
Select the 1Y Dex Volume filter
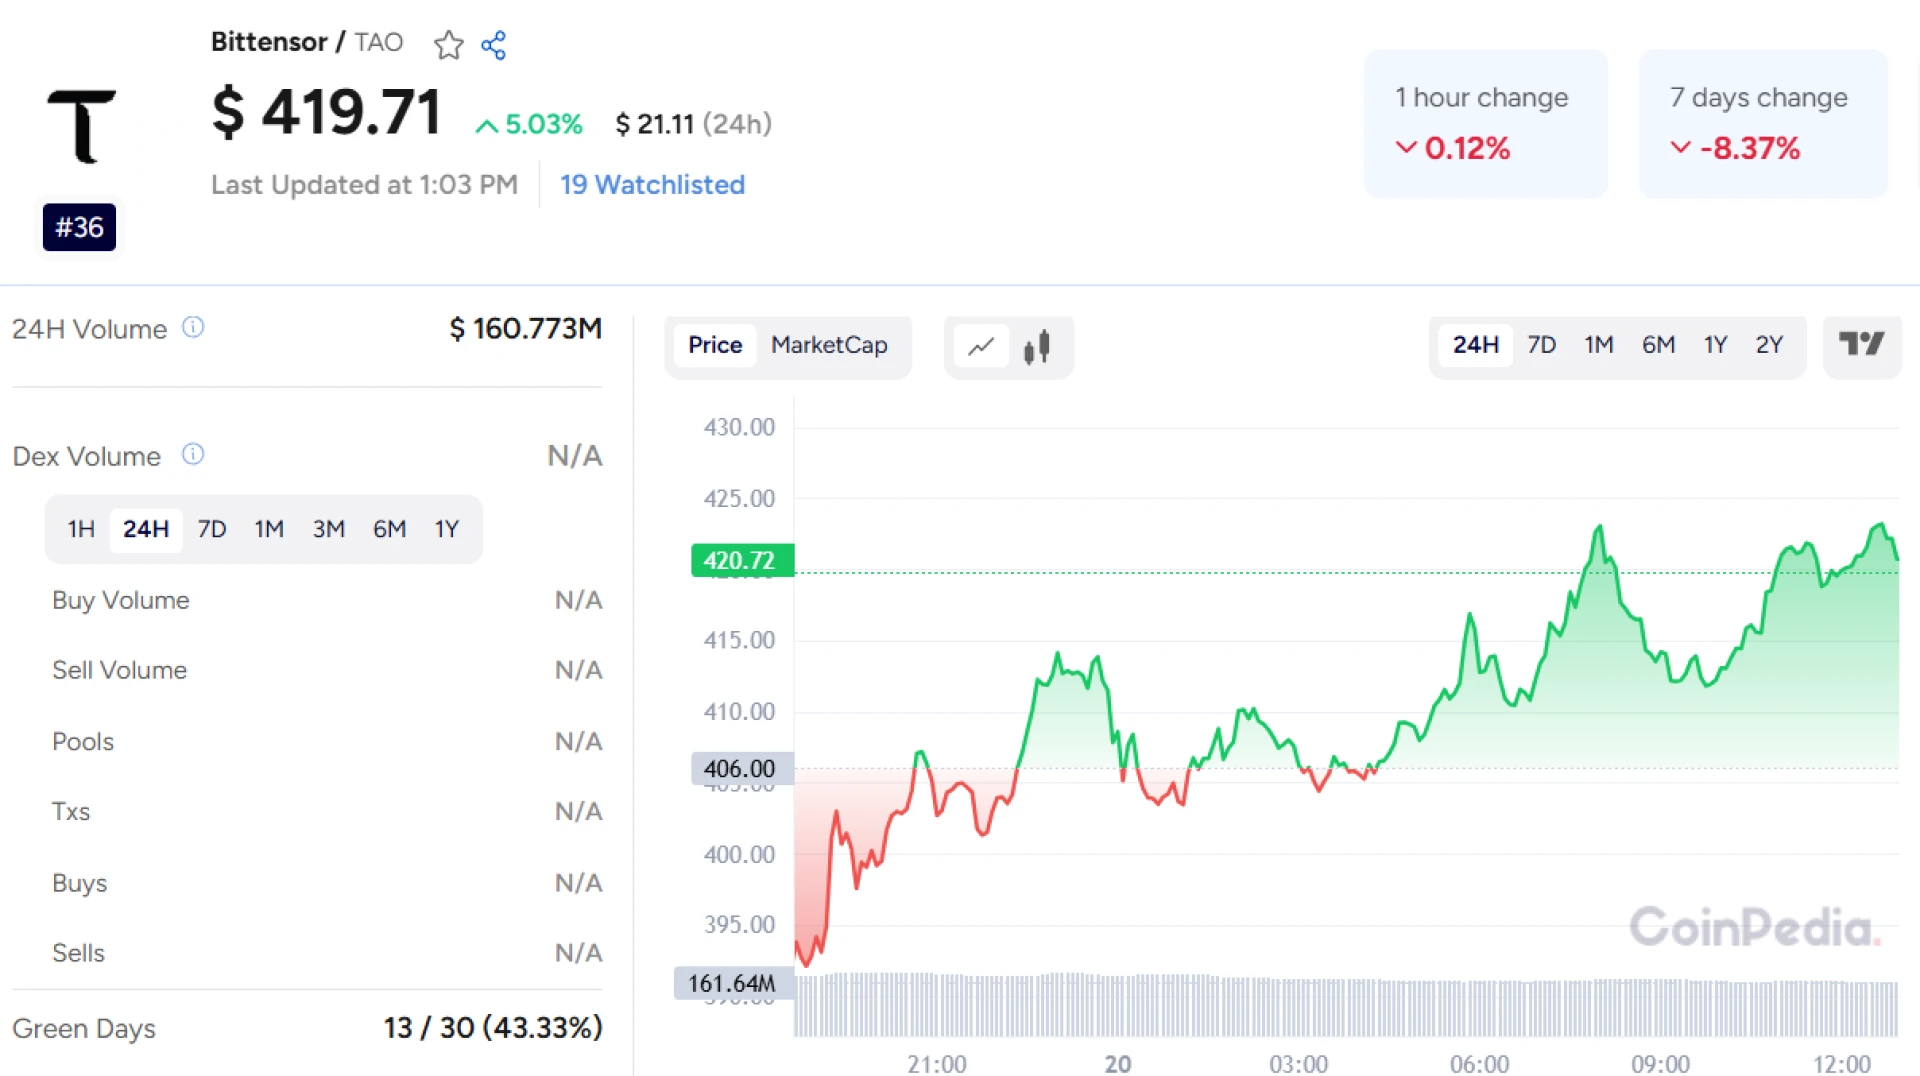pos(446,529)
